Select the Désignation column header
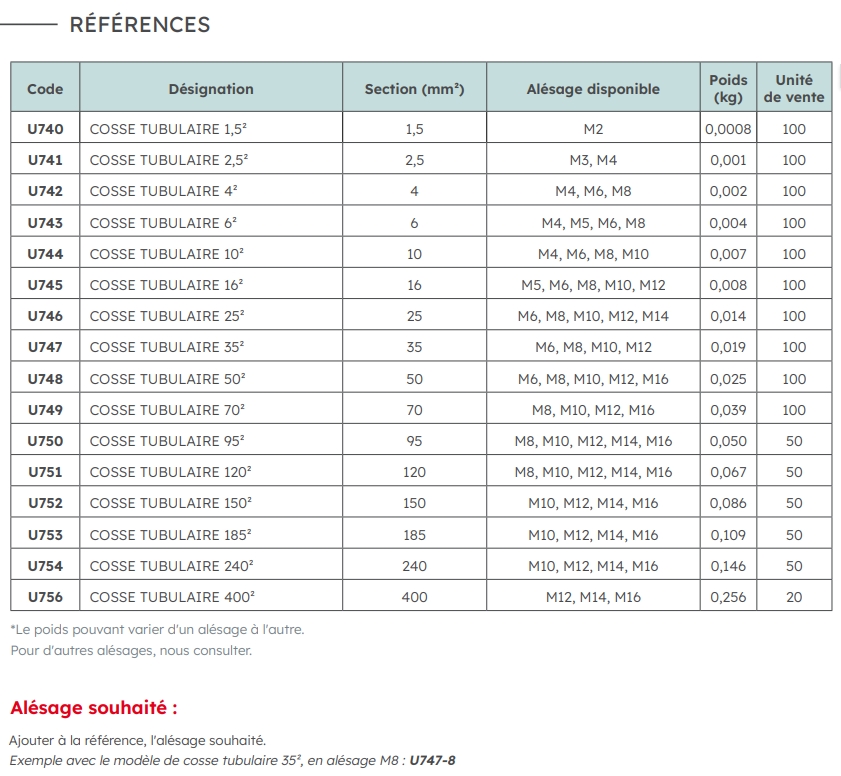 pos(211,89)
